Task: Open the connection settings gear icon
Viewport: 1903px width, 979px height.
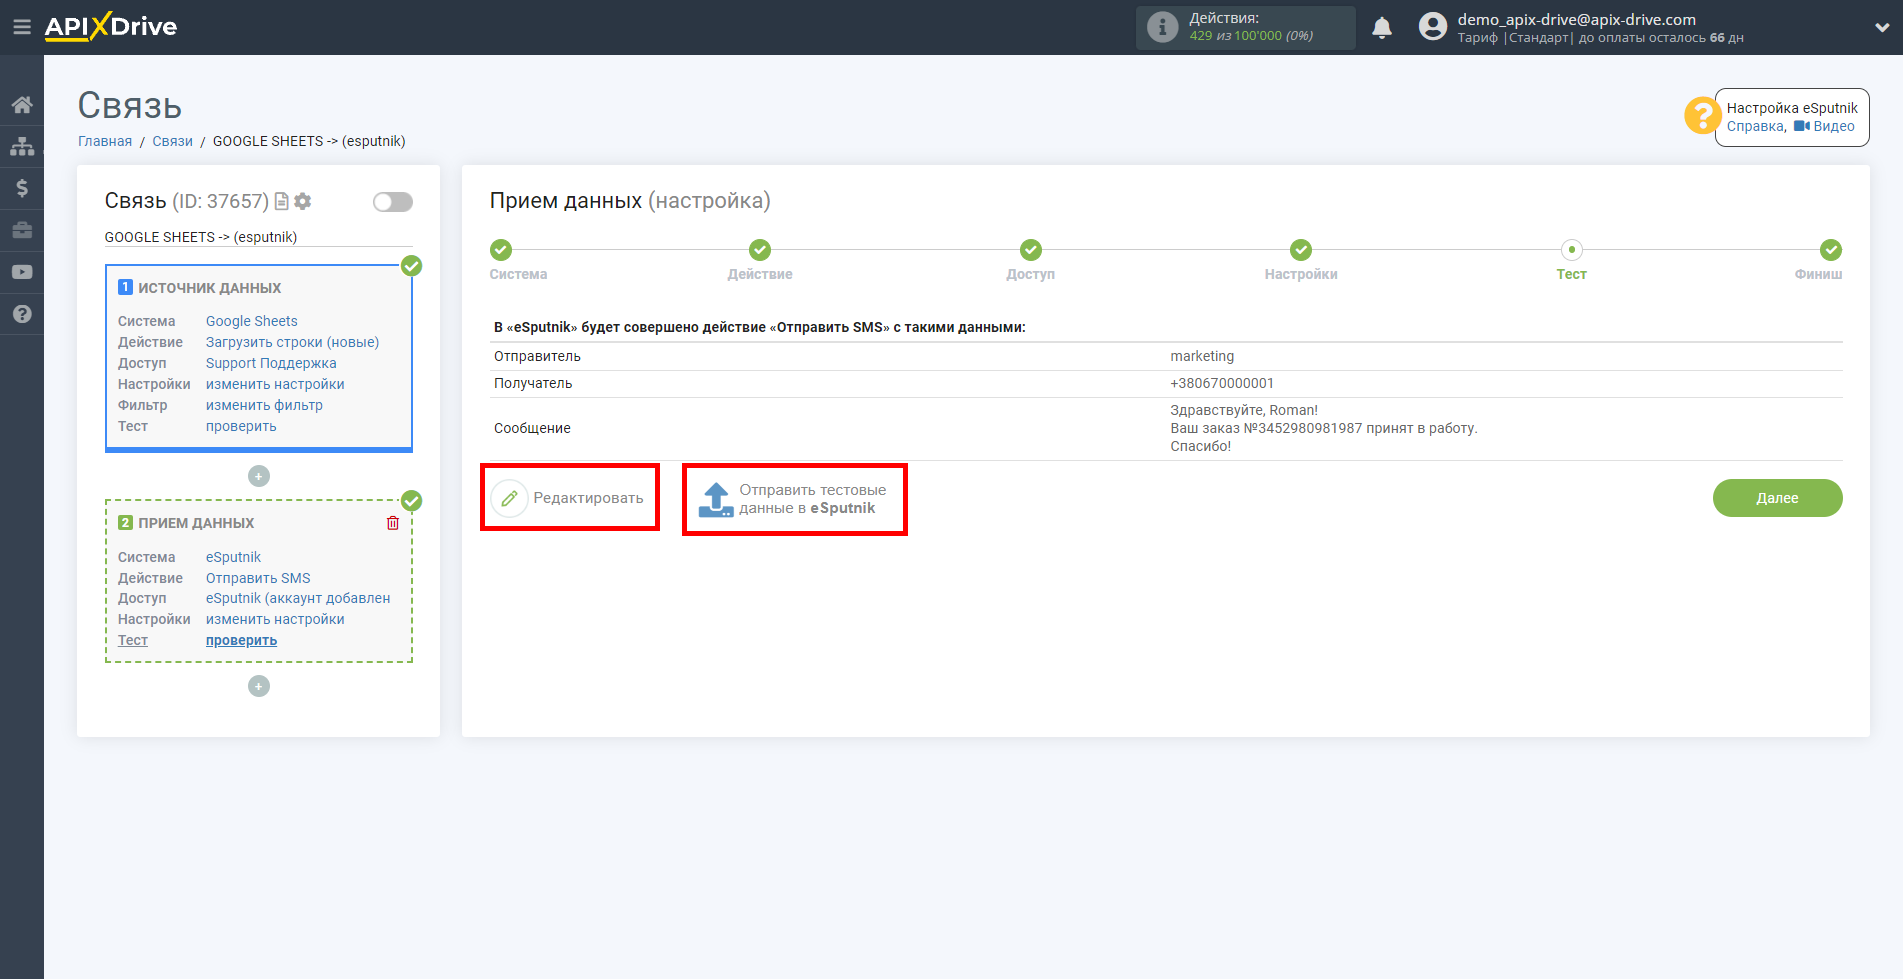Action: tap(303, 201)
